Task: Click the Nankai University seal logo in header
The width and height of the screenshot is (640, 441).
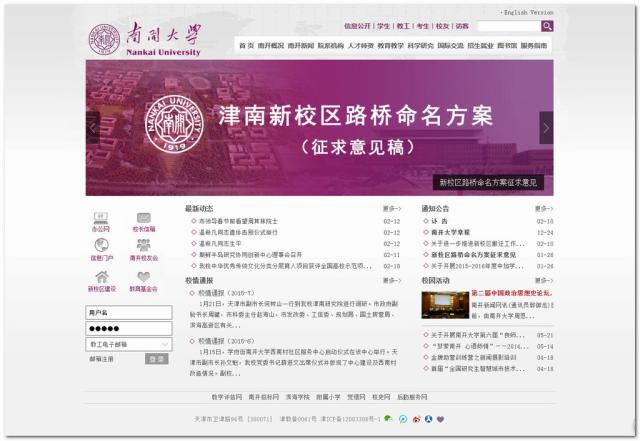Action: coord(104,39)
